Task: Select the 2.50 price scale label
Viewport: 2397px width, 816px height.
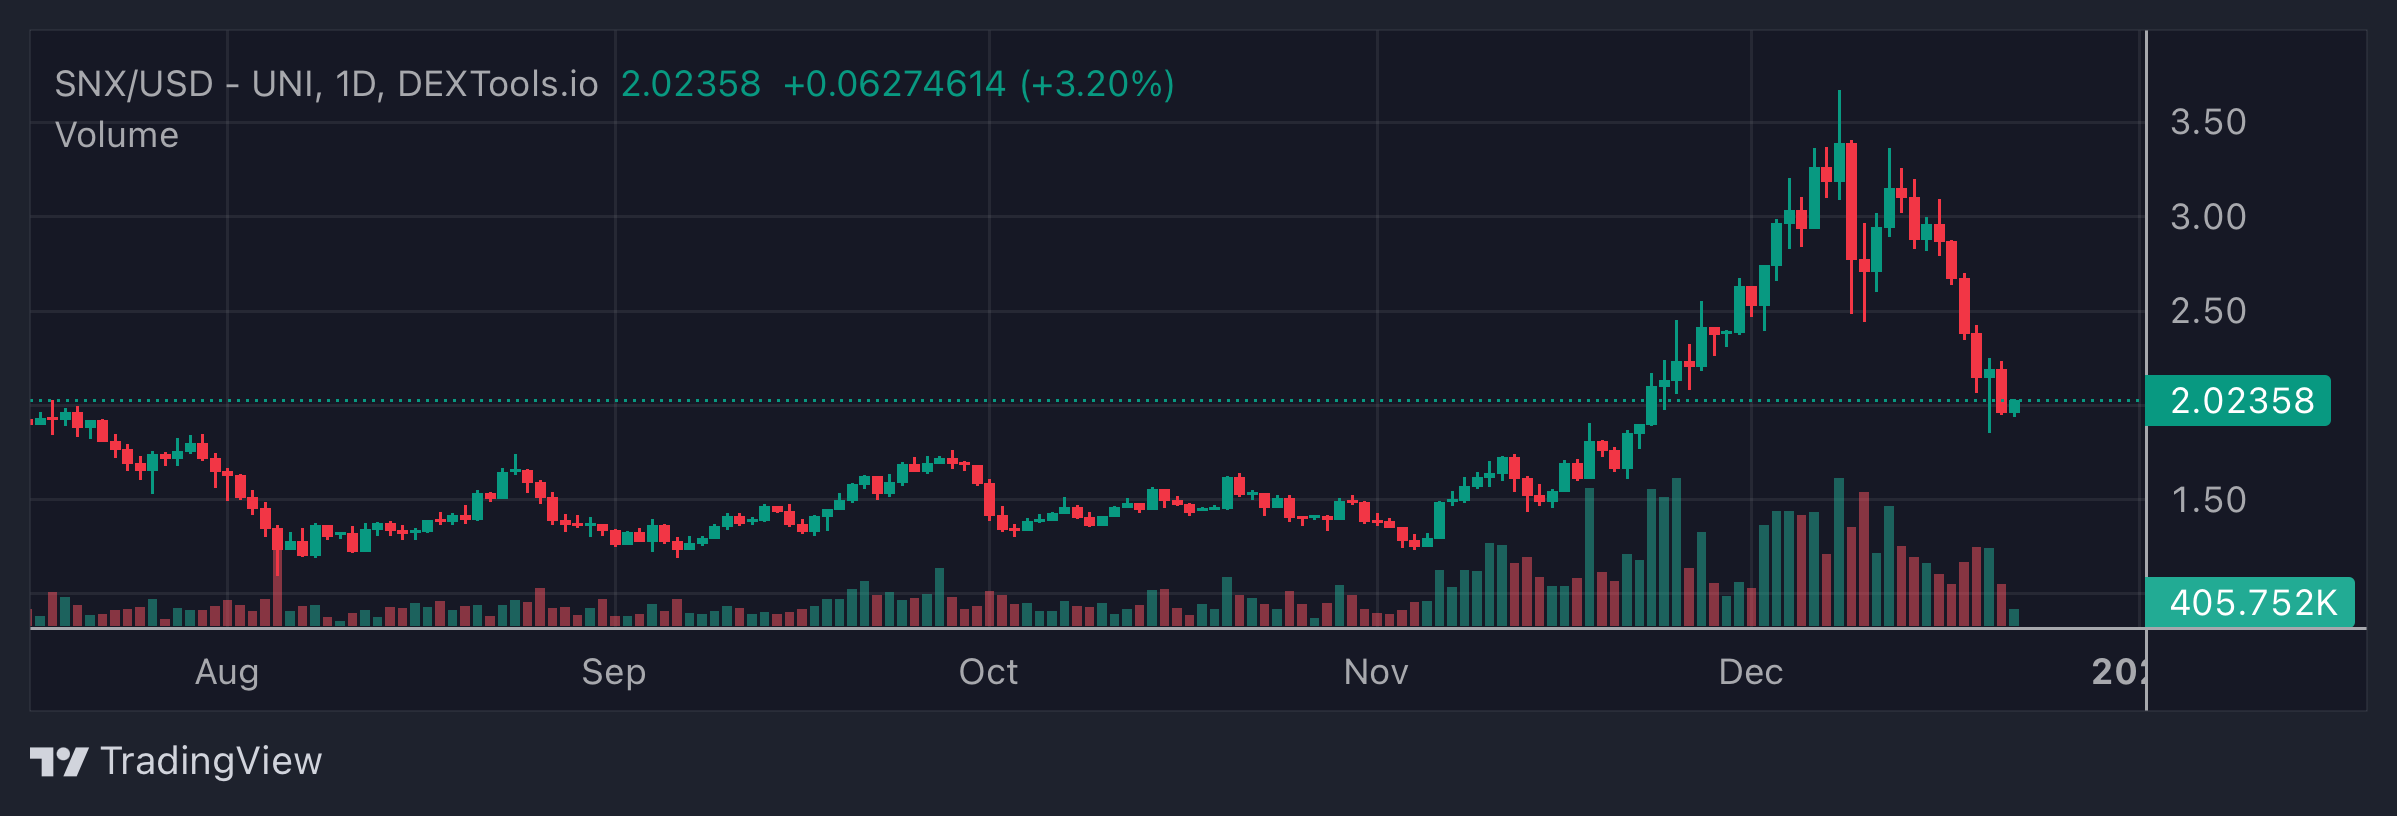Action: pos(2208,311)
